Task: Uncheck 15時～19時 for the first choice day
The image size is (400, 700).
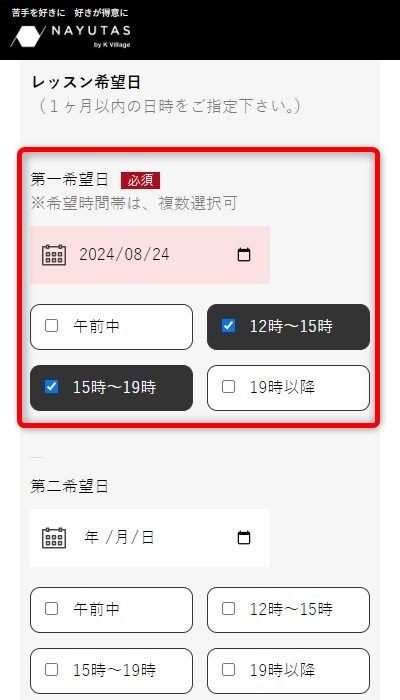Action: point(111,388)
